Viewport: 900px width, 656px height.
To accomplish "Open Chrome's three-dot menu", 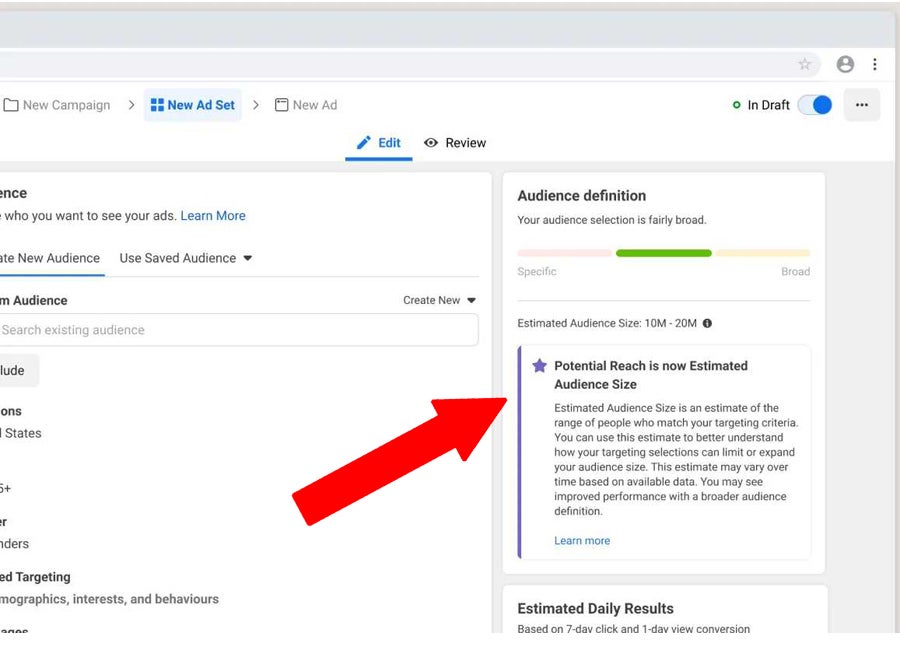I will click(x=875, y=65).
